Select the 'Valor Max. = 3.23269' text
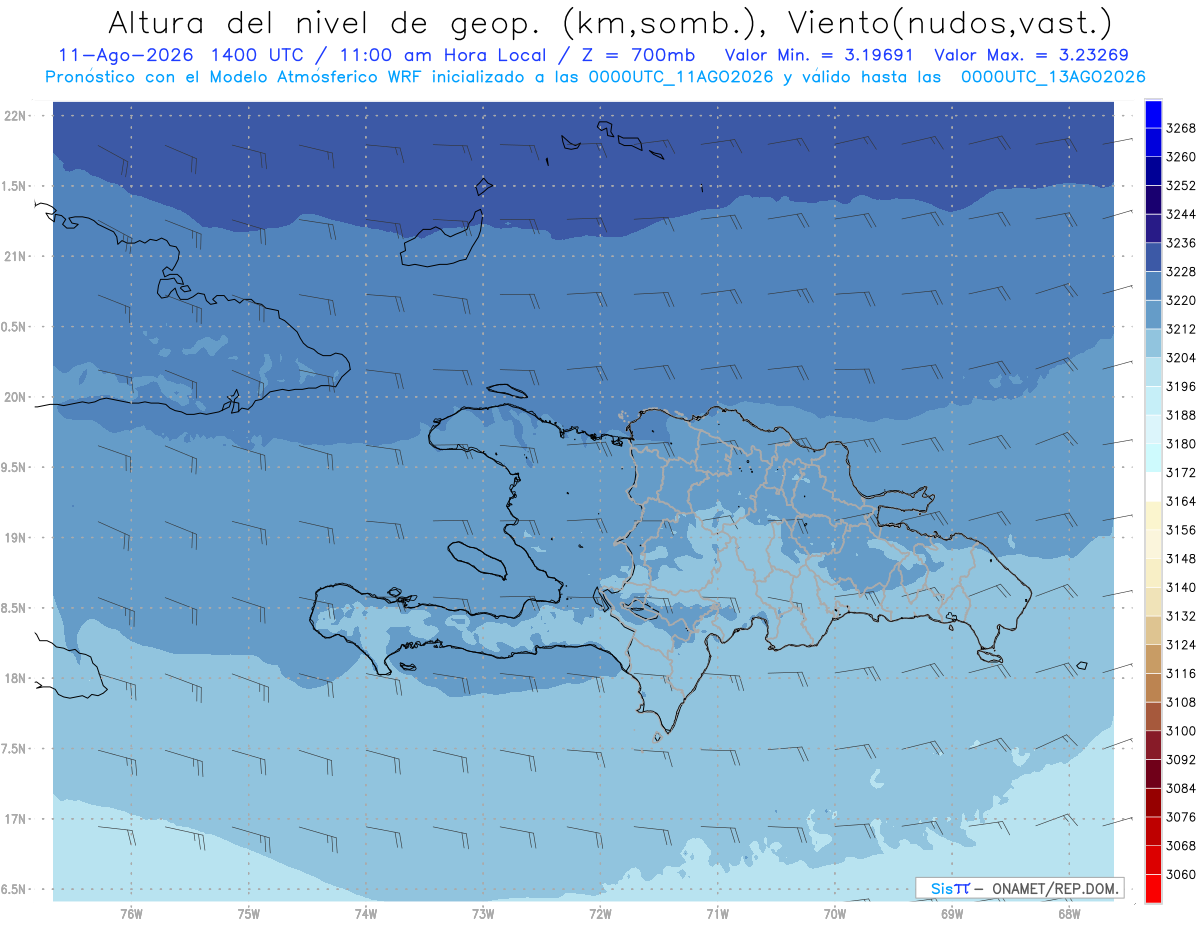1200x927 pixels. coord(1032,55)
